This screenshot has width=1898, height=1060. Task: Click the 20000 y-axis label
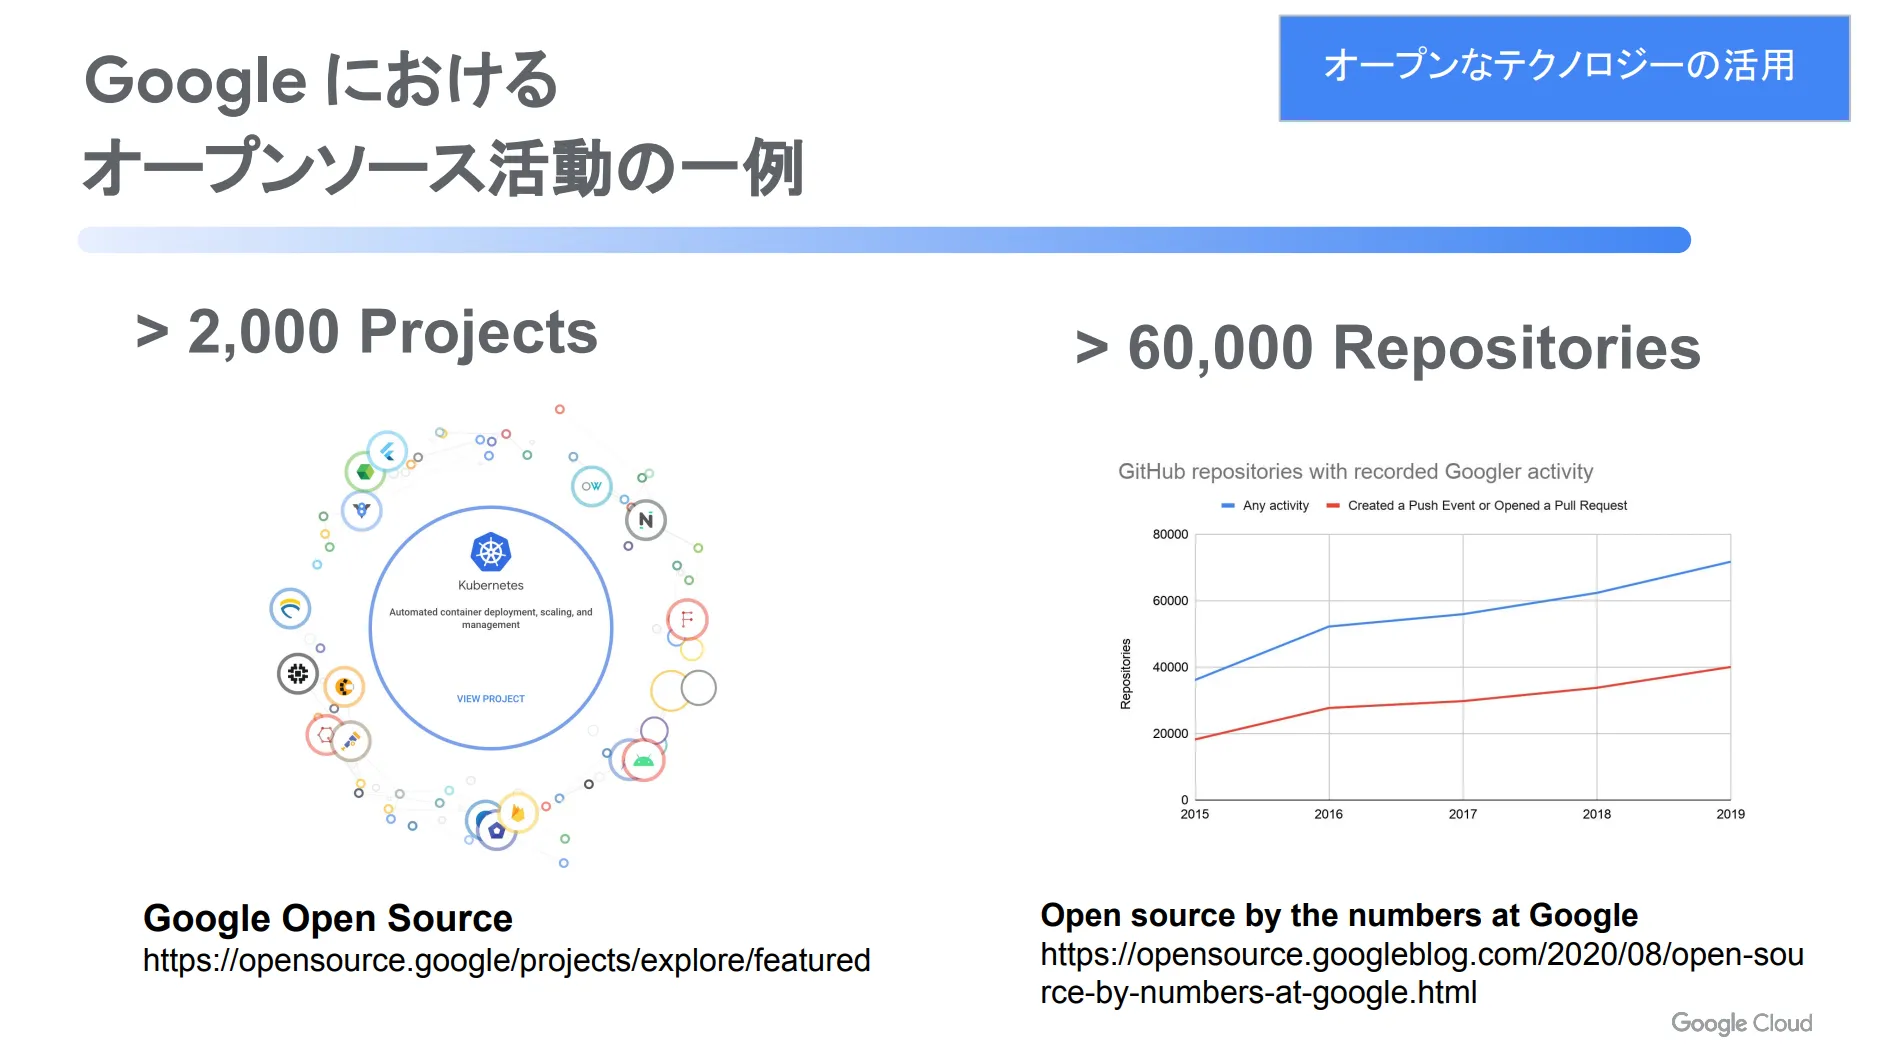click(1170, 733)
